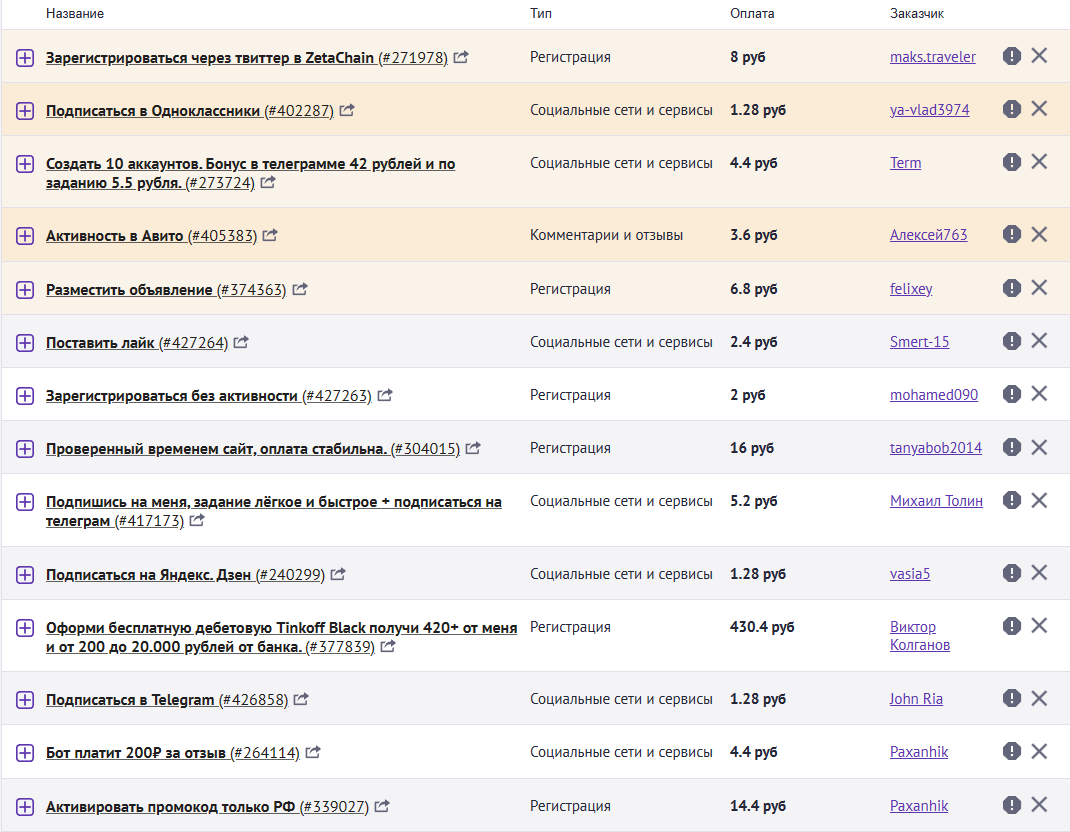Sort by the 'Оплата' column header
This screenshot has height=832, width=1070.
752,14
